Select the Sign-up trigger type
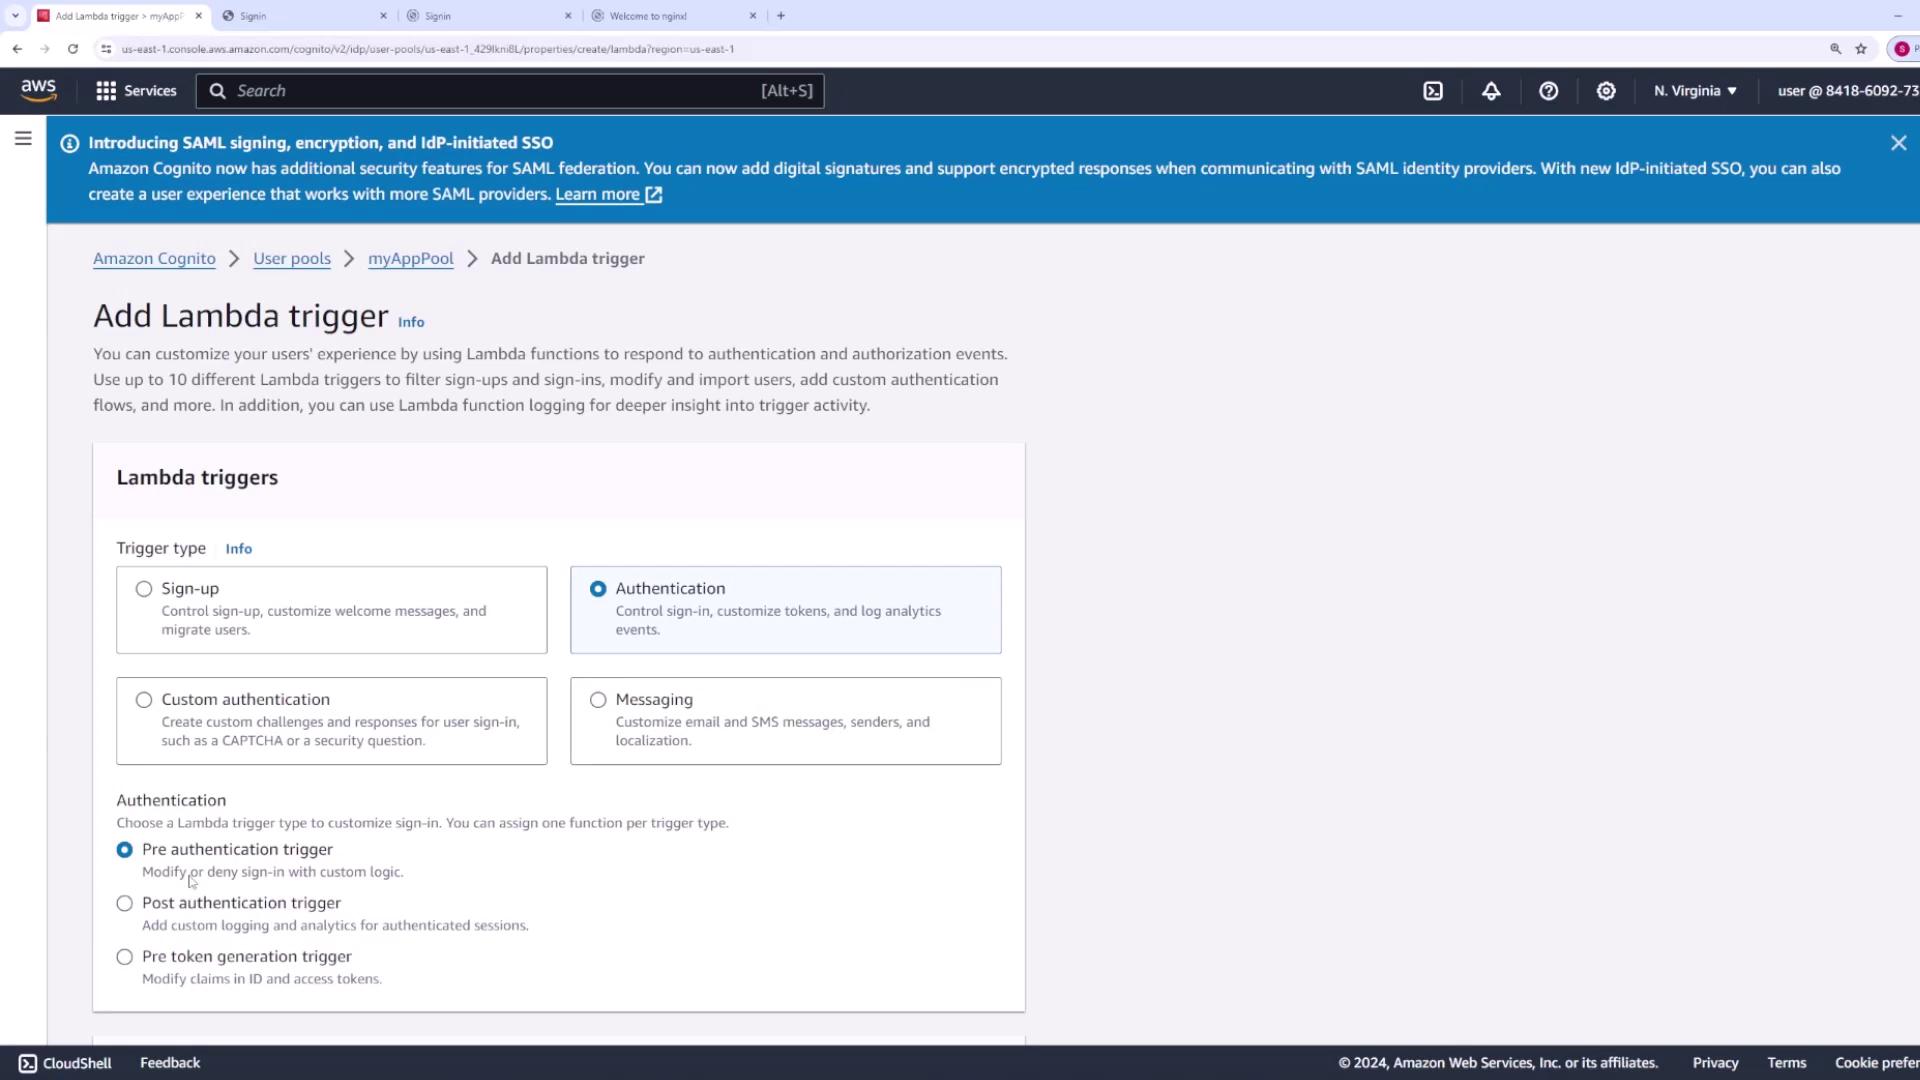 [x=144, y=589]
